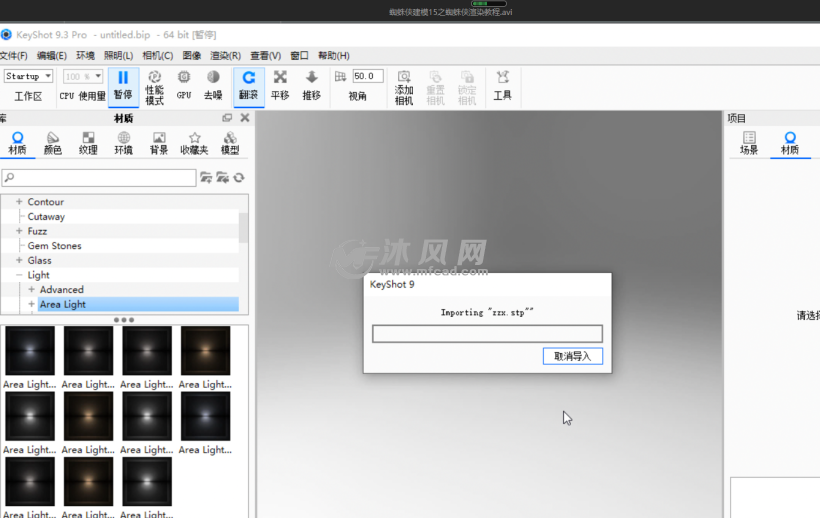Expand the Area Light subfolder
The width and height of the screenshot is (820, 518).
[x=31, y=304]
